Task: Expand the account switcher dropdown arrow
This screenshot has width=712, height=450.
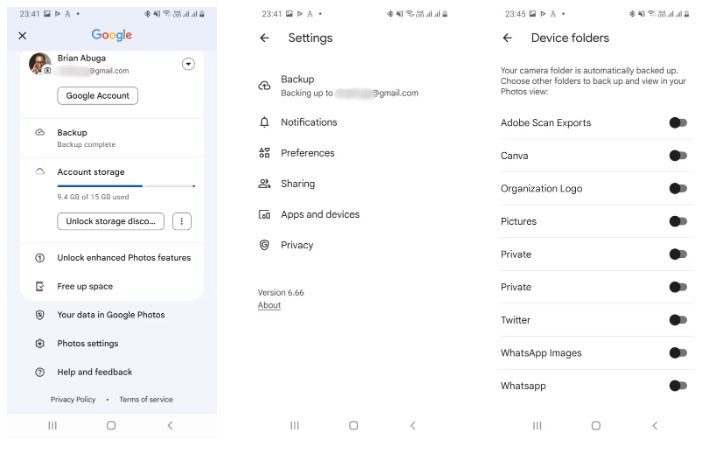Action: point(188,64)
